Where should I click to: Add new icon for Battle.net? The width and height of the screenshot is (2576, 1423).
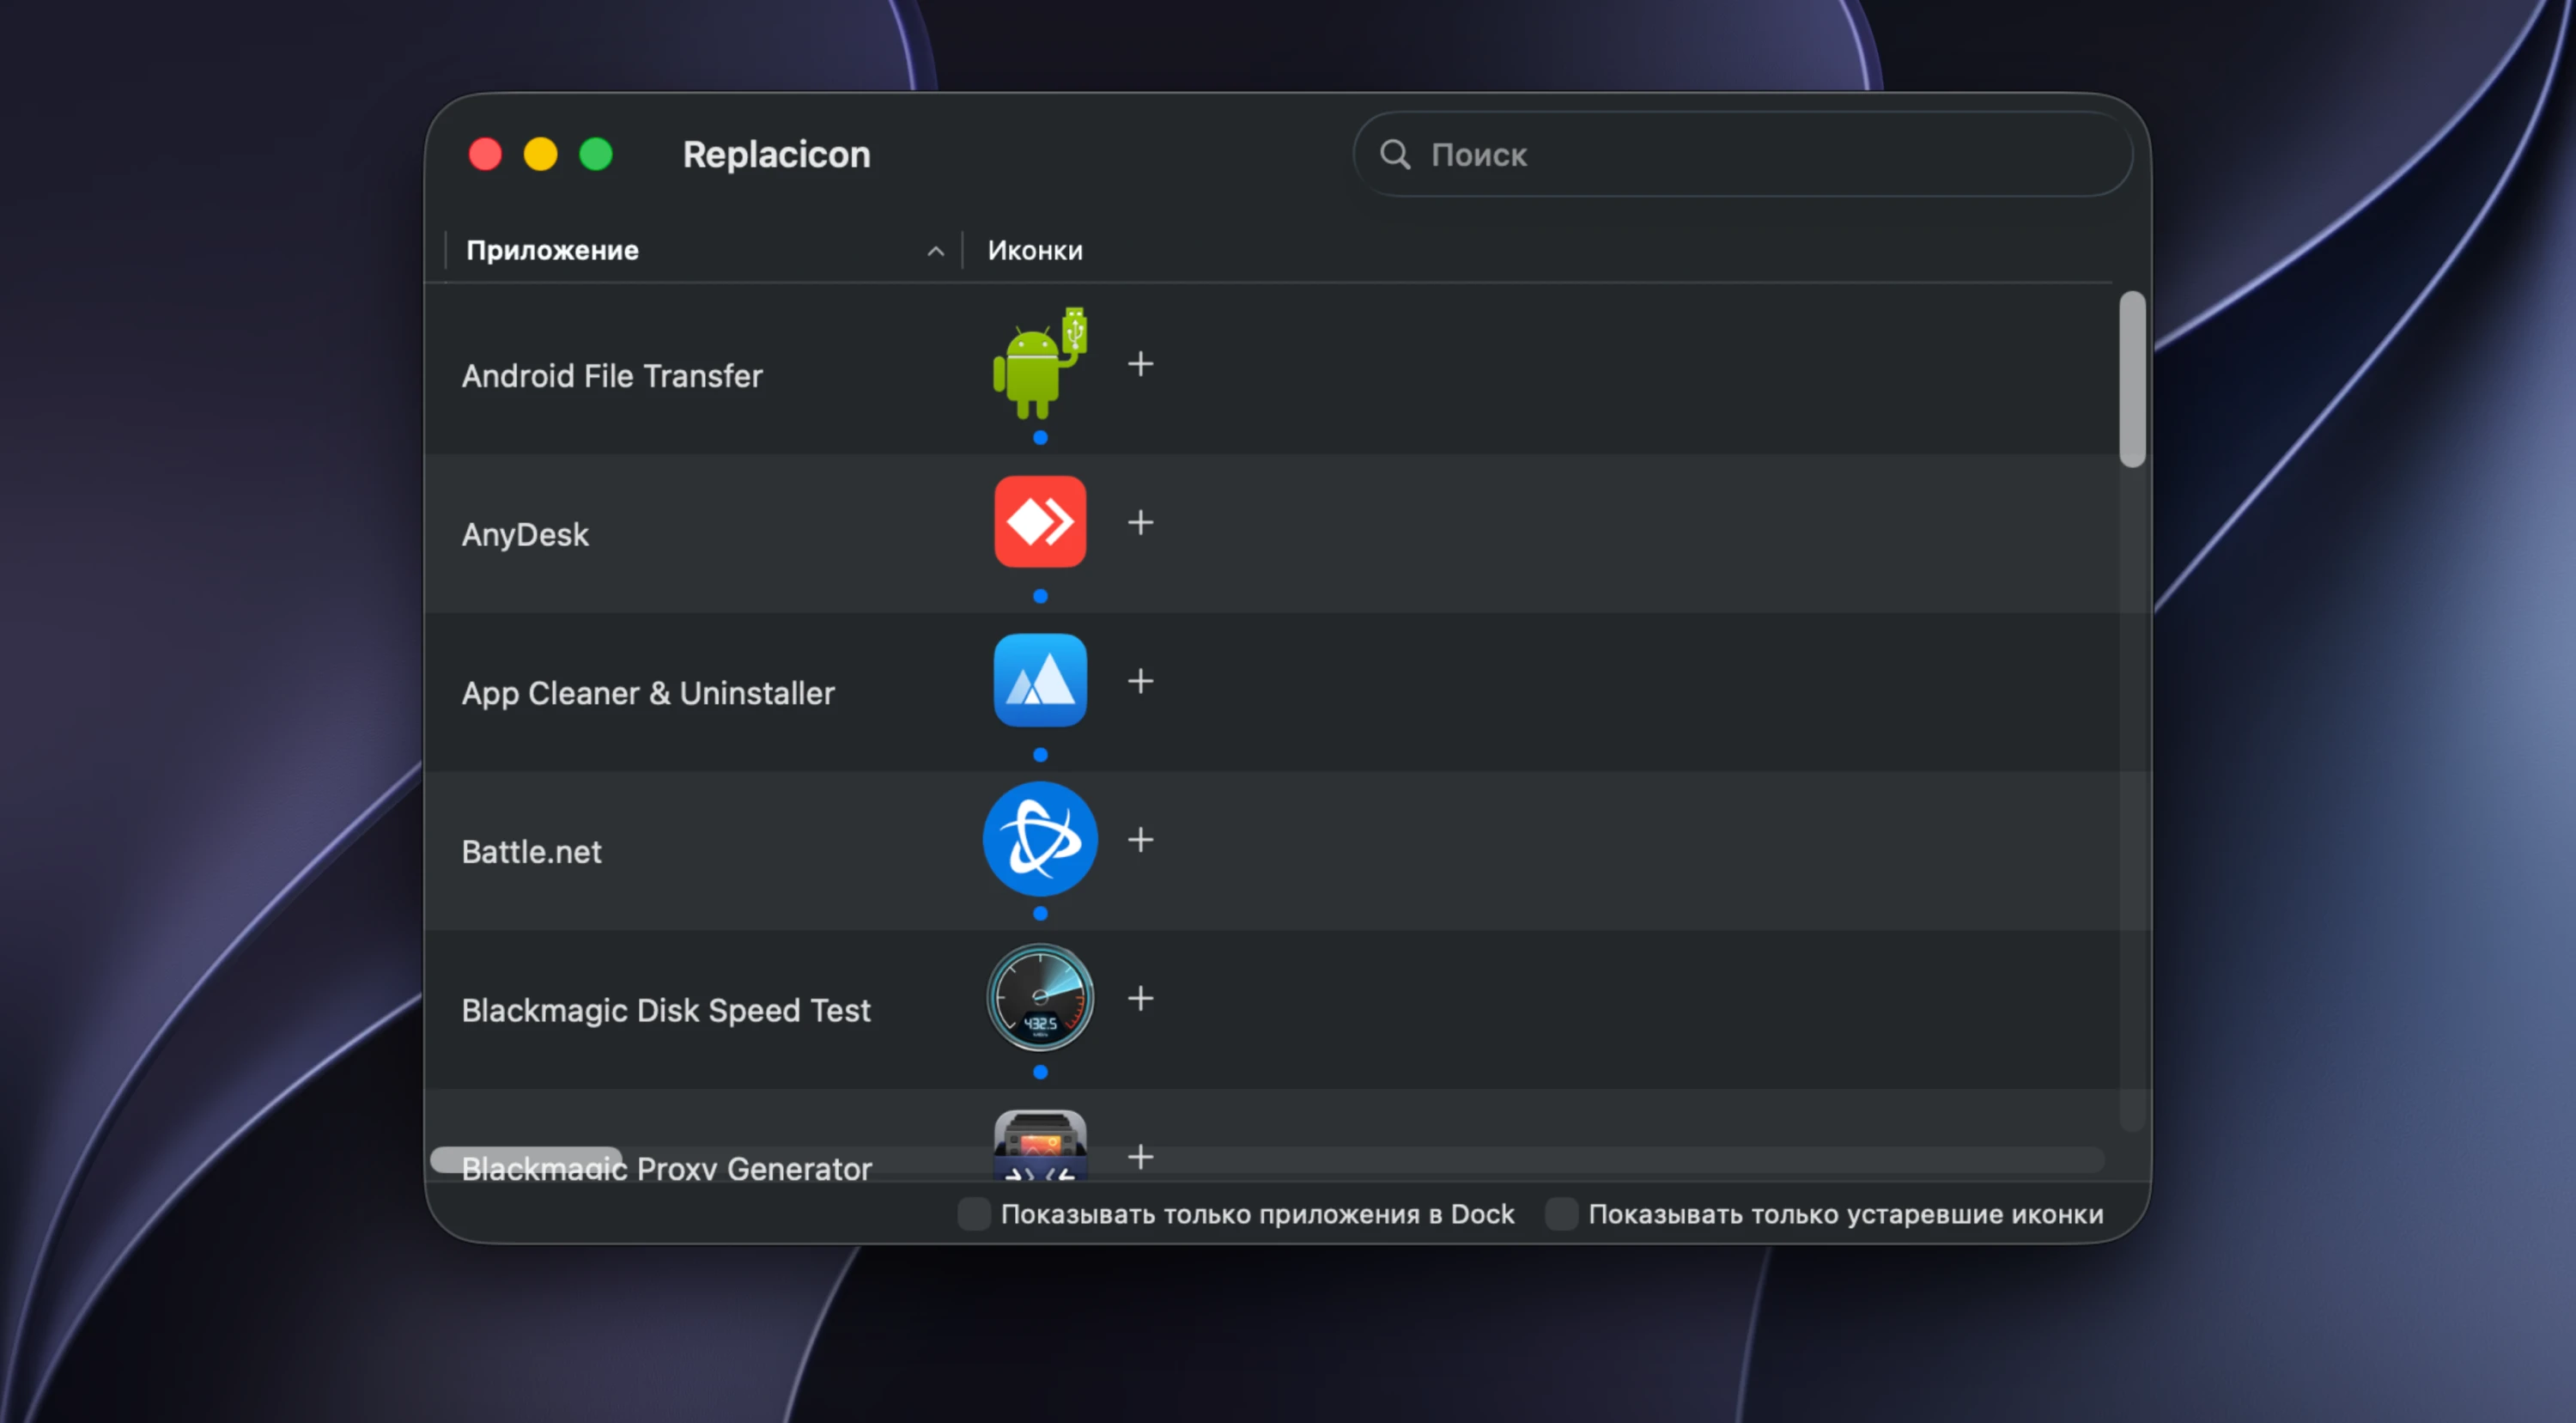(x=1140, y=839)
